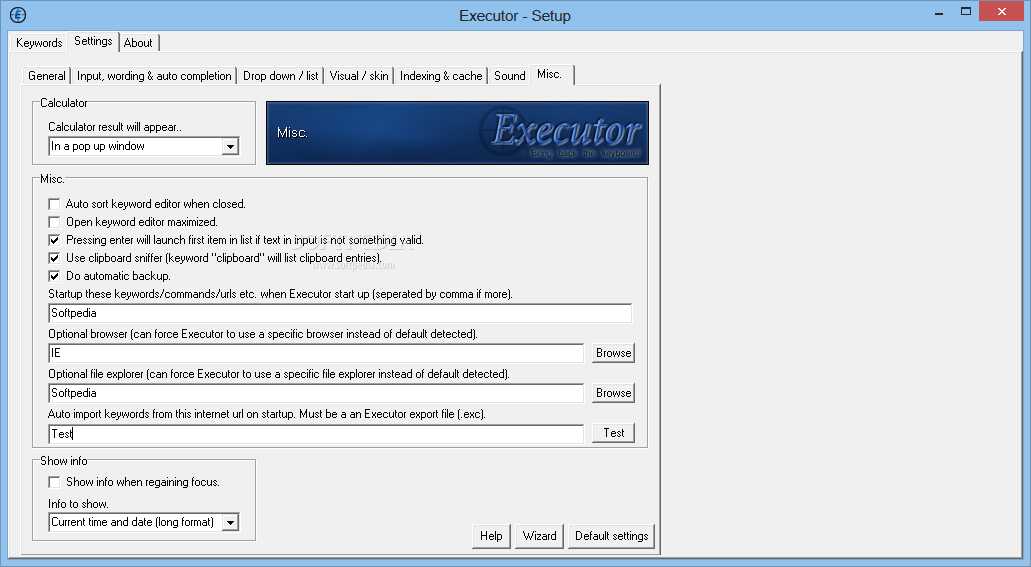Enable Show info when regaining focus
The image size is (1031, 567).
[x=54, y=482]
